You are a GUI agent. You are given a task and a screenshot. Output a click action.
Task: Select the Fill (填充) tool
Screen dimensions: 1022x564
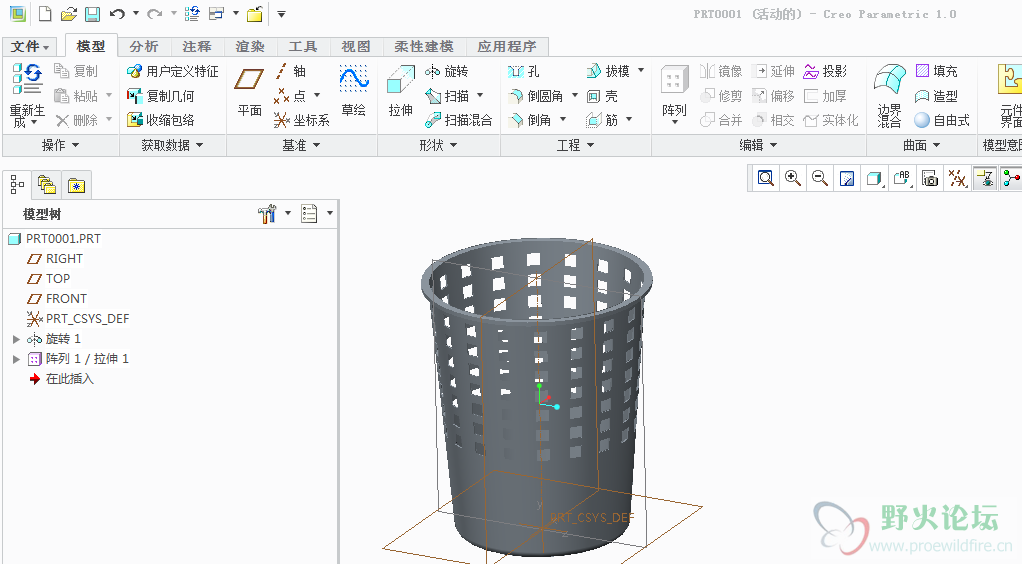[936, 71]
